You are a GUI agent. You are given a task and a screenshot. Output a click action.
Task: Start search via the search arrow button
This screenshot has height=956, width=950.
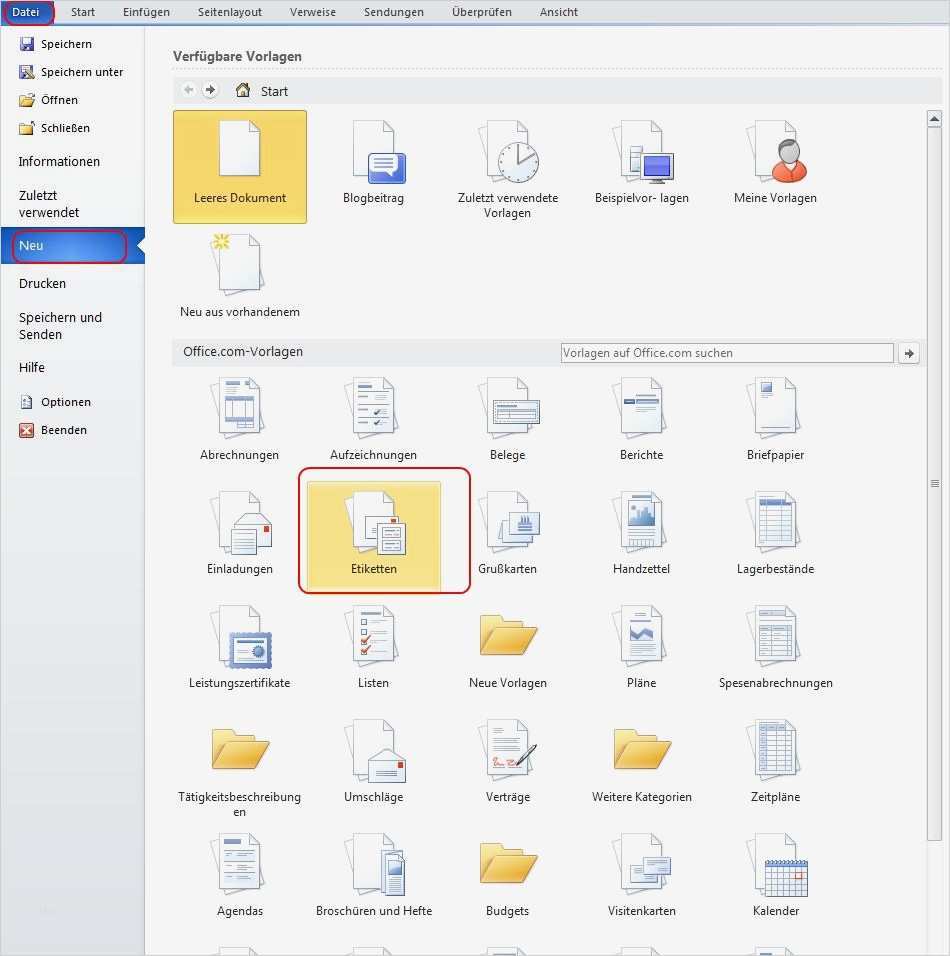point(908,352)
